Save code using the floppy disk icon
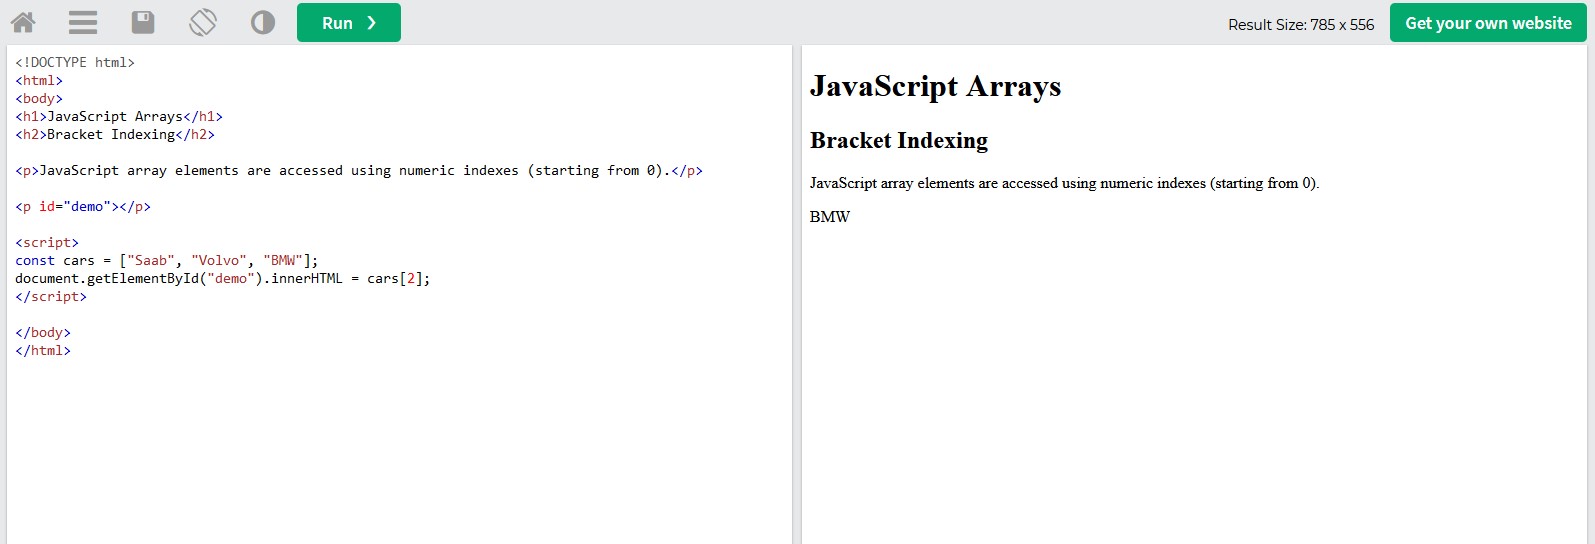This screenshot has height=544, width=1595. click(x=143, y=22)
